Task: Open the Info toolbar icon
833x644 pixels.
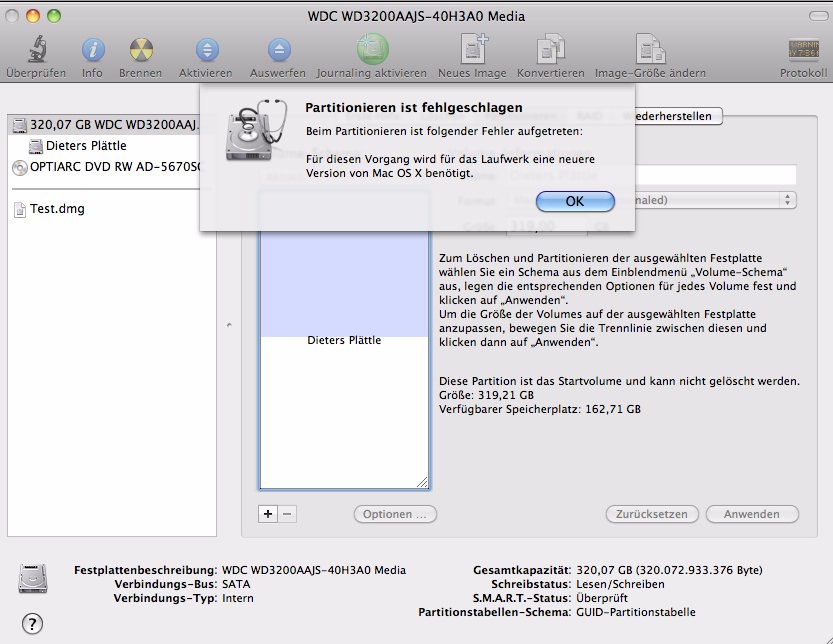Action: click(92, 49)
